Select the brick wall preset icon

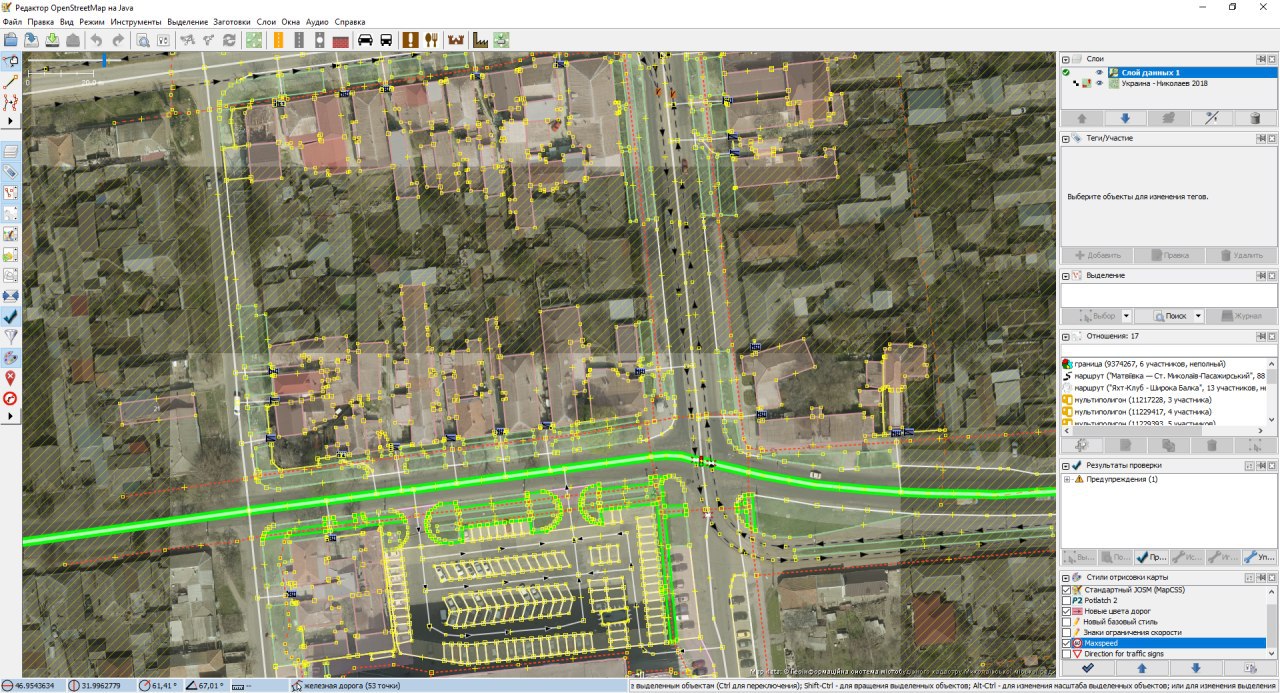(341, 40)
